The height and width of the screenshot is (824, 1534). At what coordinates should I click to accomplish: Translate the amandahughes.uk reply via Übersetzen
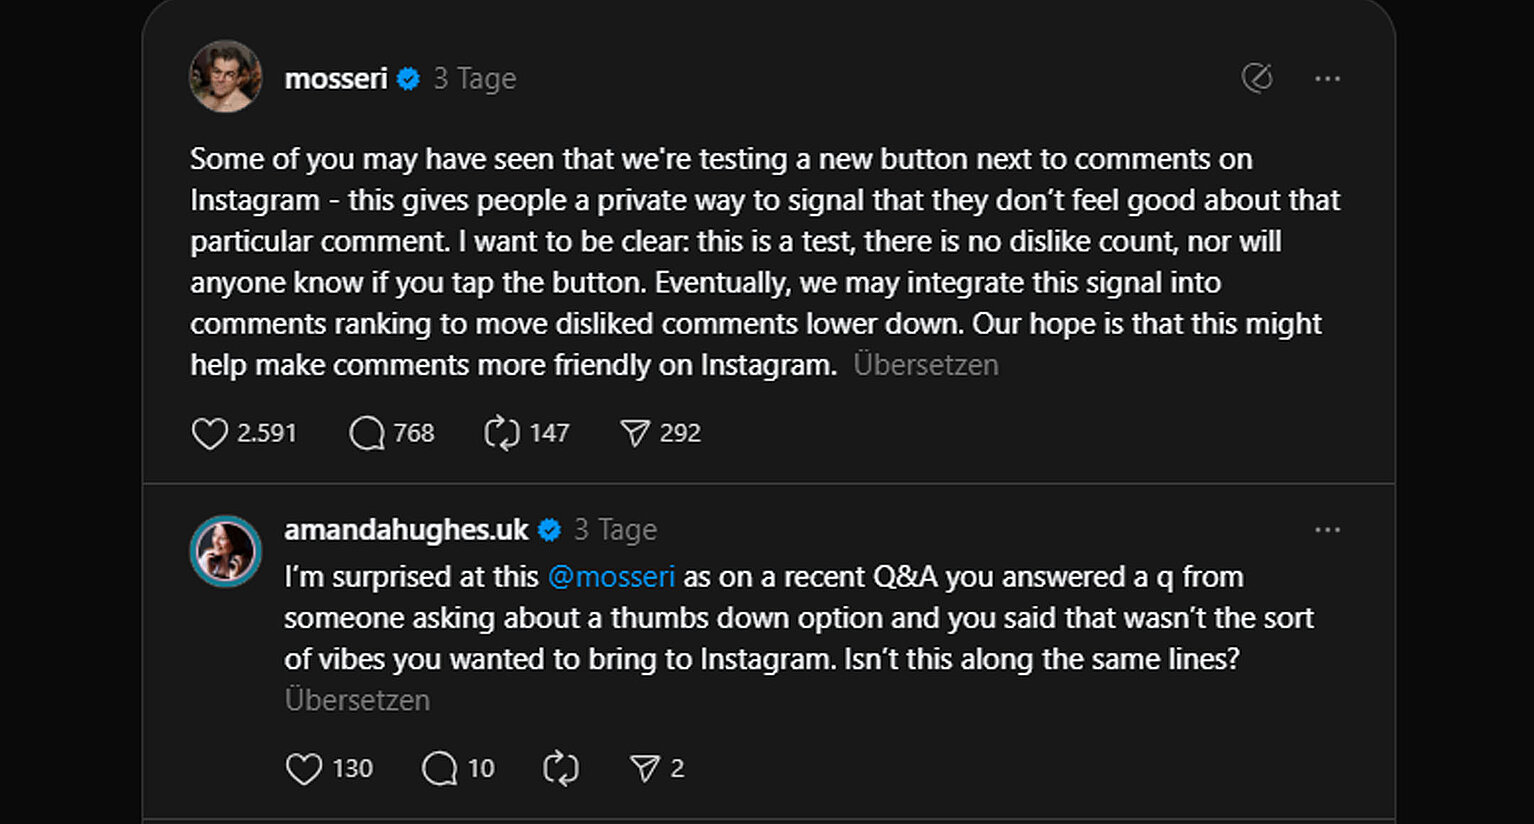(x=357, y=700)
